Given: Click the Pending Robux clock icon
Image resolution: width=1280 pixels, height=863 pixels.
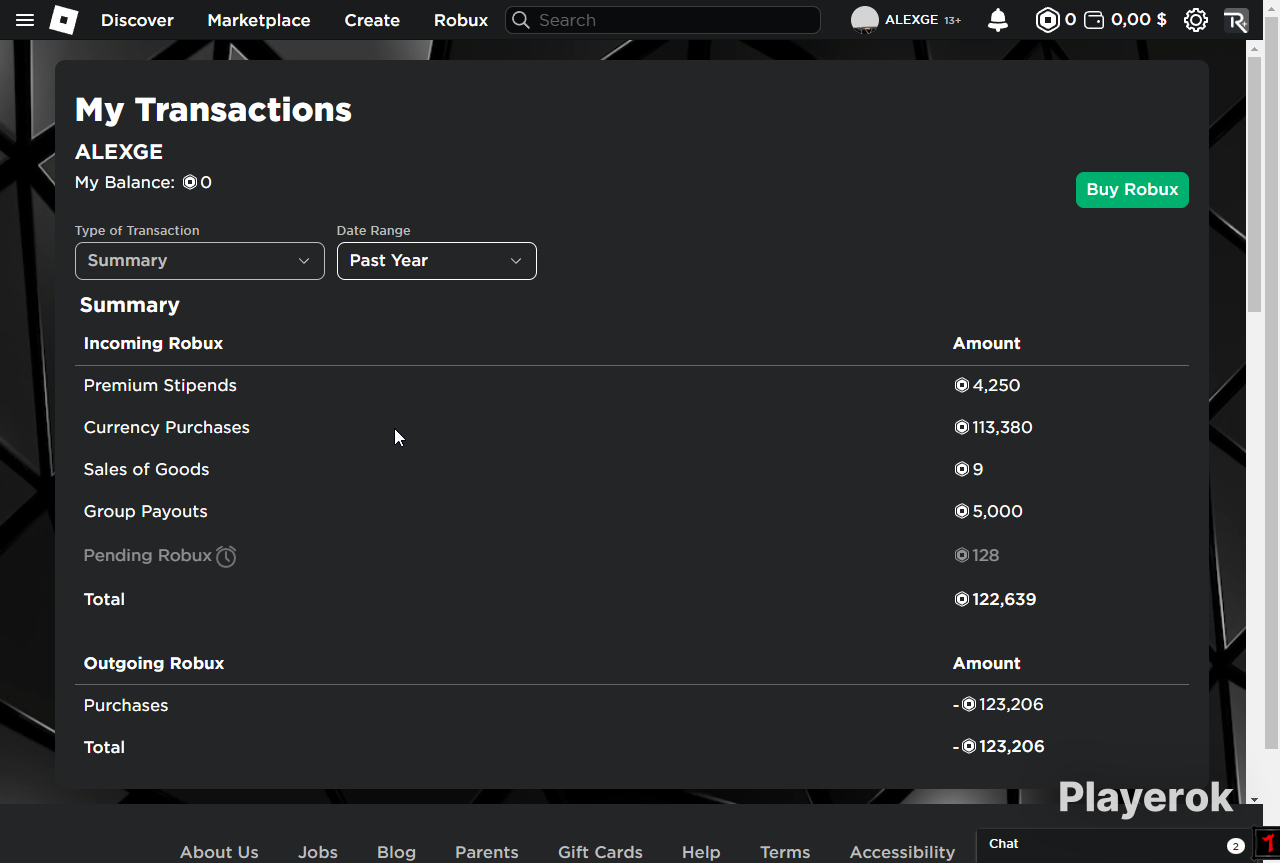Looking at the screenshot, I should [227, 556].
